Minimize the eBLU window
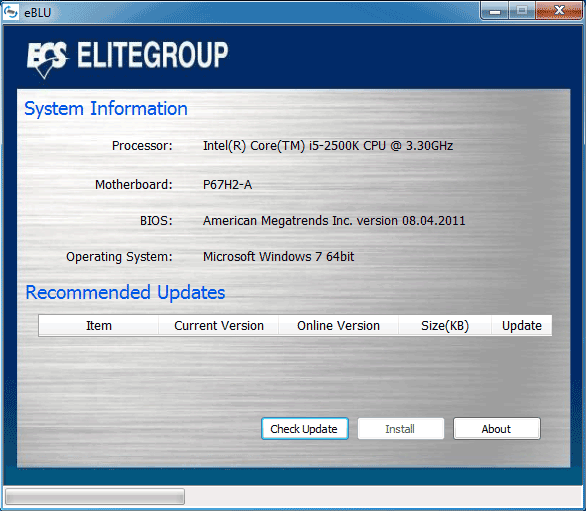The width and height of the screenshot is (586, 511). (494, 11)
